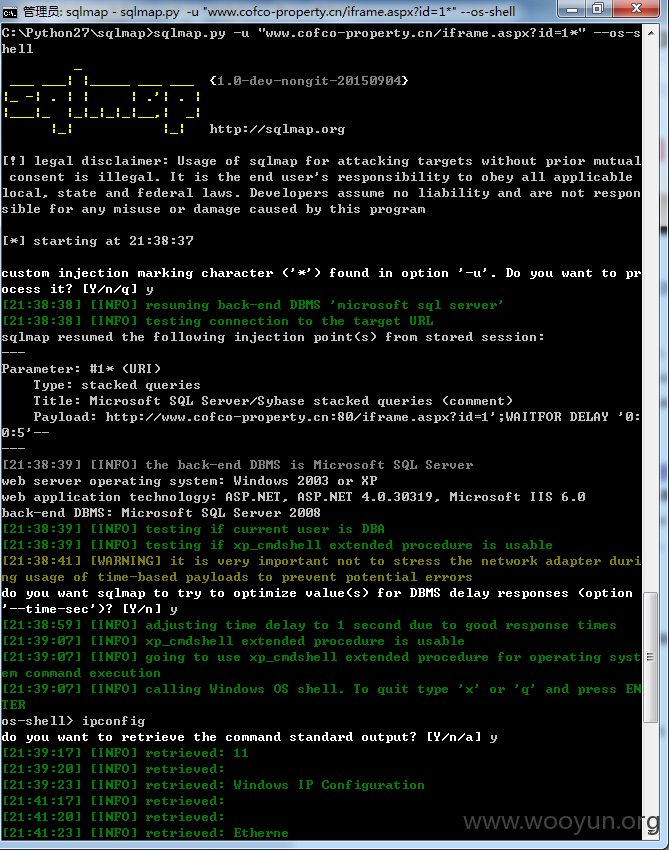Open the cmd window system menu icon
The image size is (669, 850).
10,11
